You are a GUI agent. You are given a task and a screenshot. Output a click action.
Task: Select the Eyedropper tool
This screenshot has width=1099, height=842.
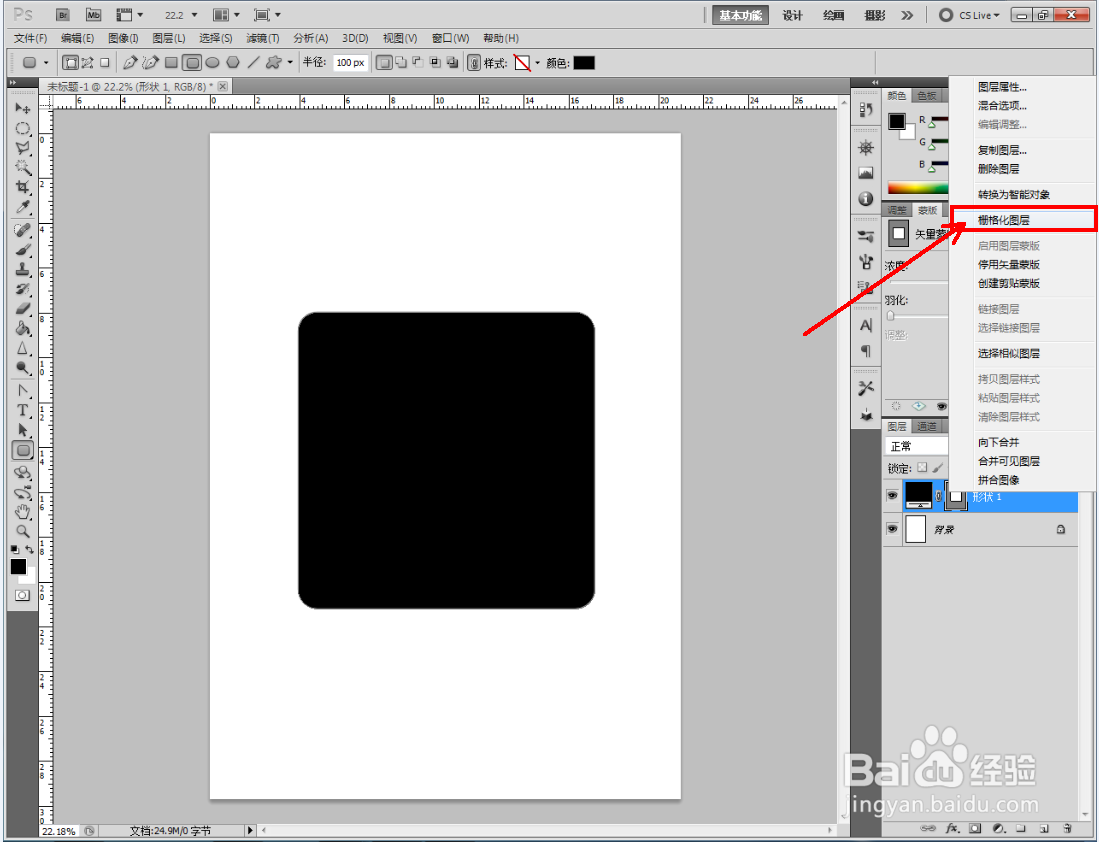pos(22,207)
